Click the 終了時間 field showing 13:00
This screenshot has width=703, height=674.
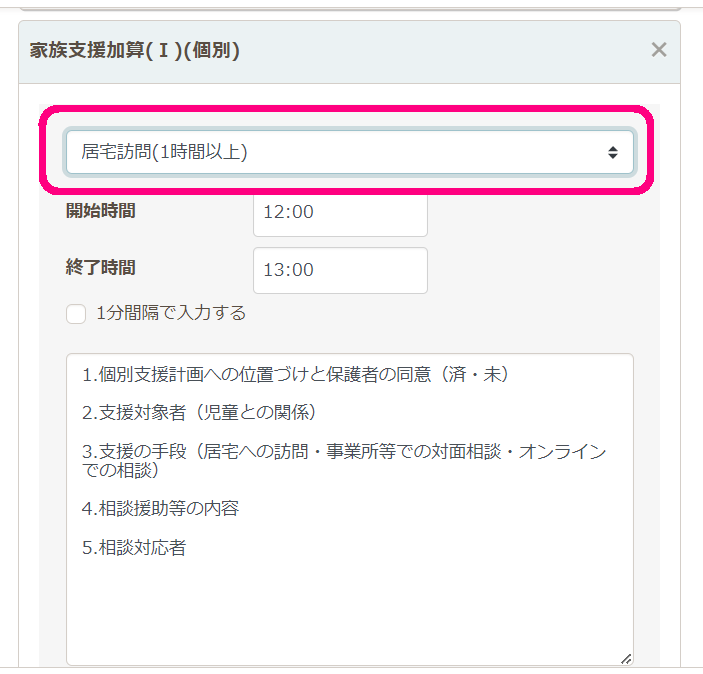tap(340, 270)
